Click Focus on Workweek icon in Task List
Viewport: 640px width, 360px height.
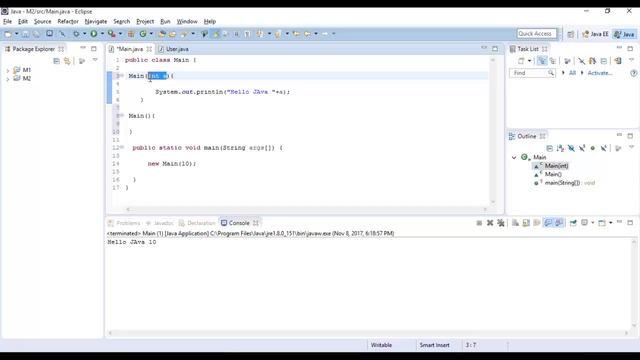[x=567, y=61]
